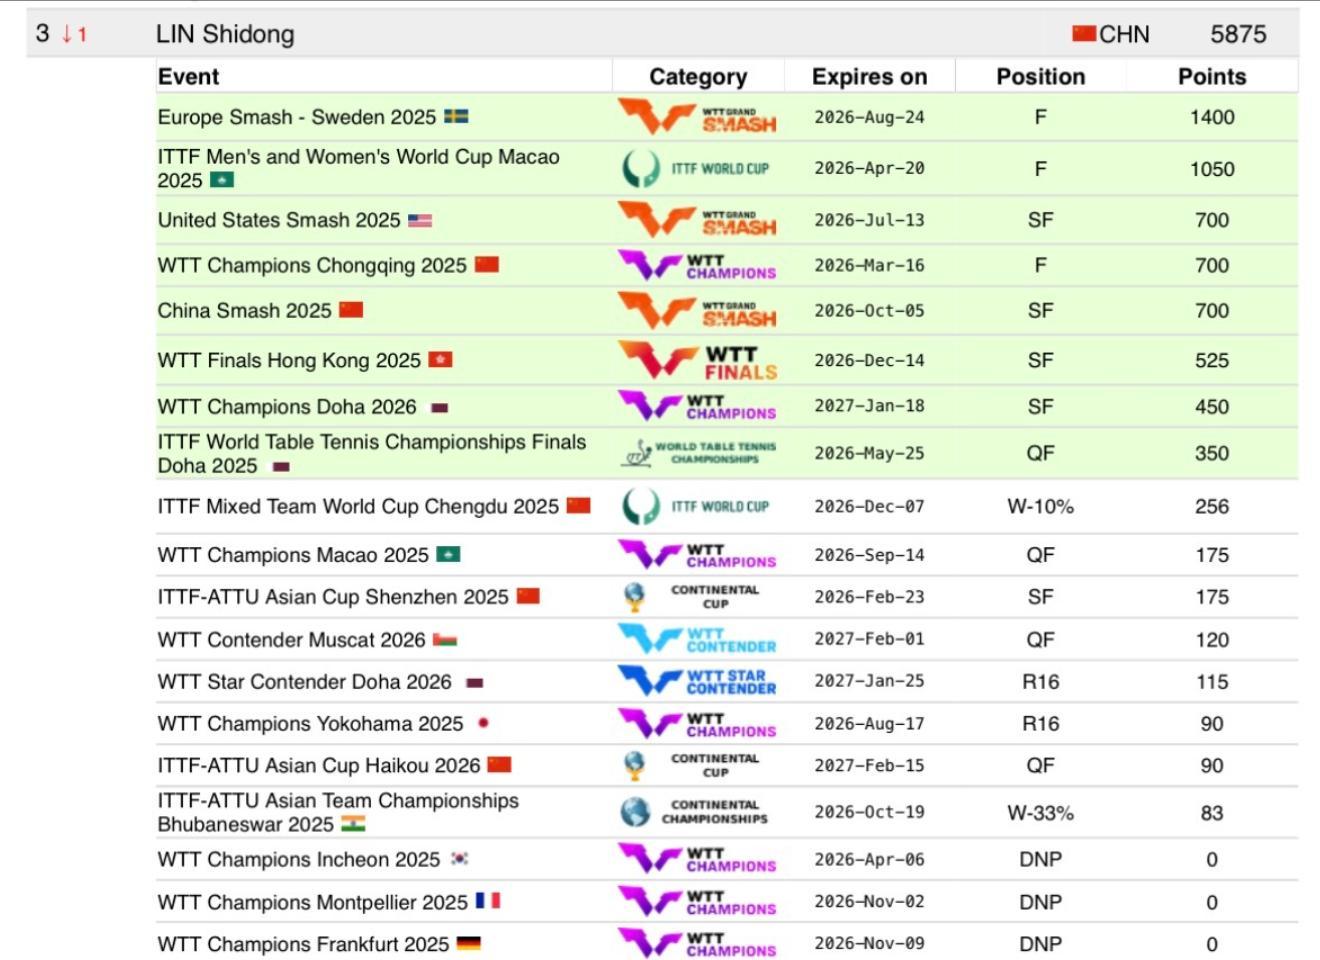Click the WTT Finals logo for Hong Kong
This screenshot has height=960, width=1320.
pyautogui.click(x=697, y=361)
